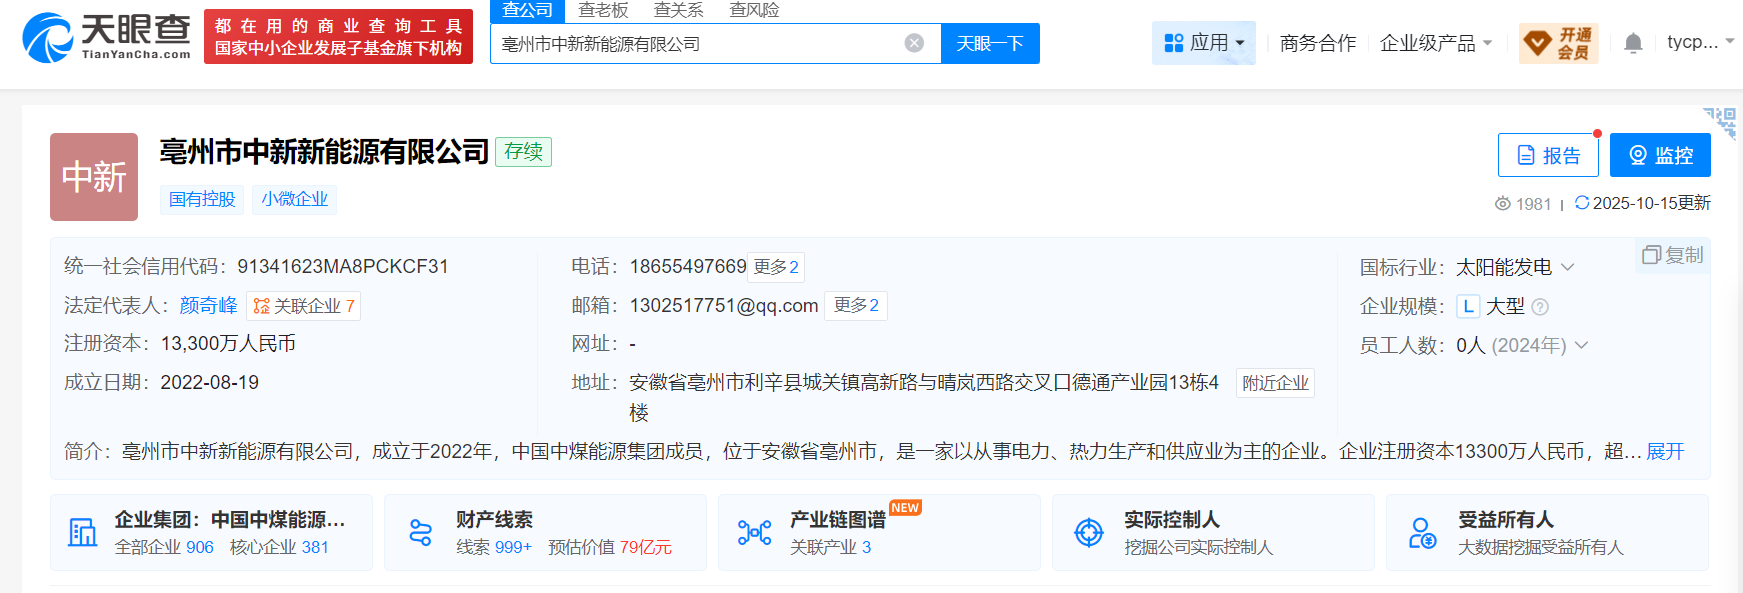Show more phone numbers 更多2
This screenshot has width=1743, height=593.
(x=776, y=267)
